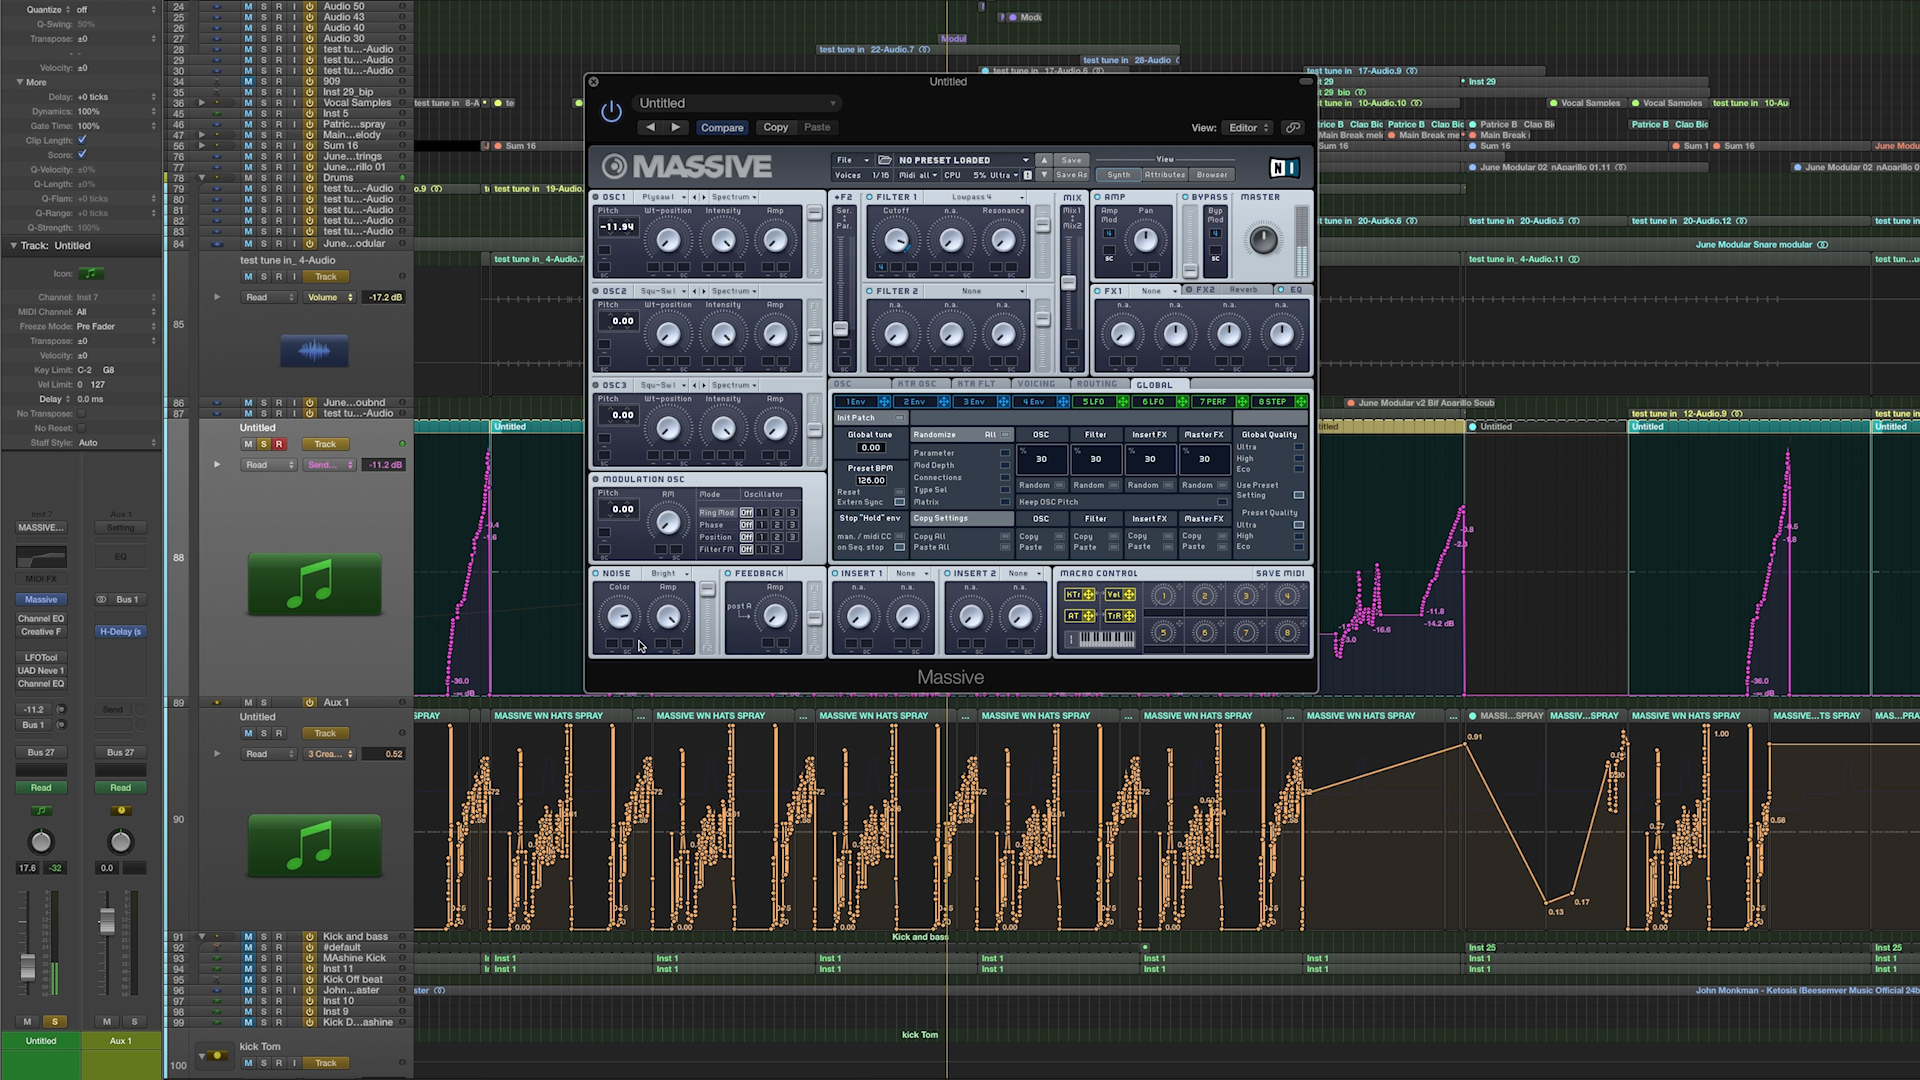The width and height of the screenshot is (1920, 1080).
Task: Load previous plug-in setting with left arrow
Action: coord(650,127)
